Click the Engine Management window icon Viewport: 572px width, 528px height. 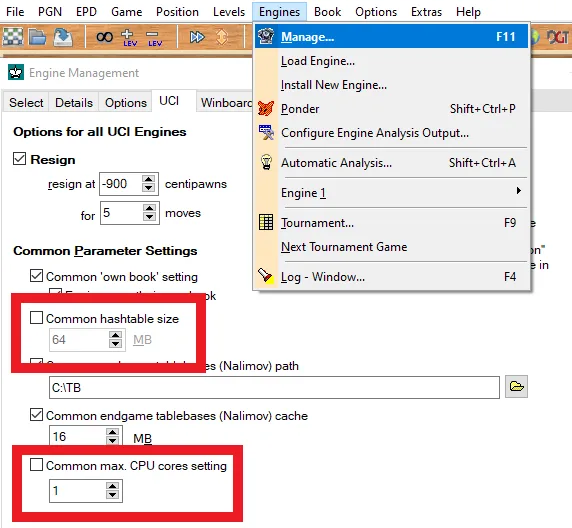[x=16, y=73]
